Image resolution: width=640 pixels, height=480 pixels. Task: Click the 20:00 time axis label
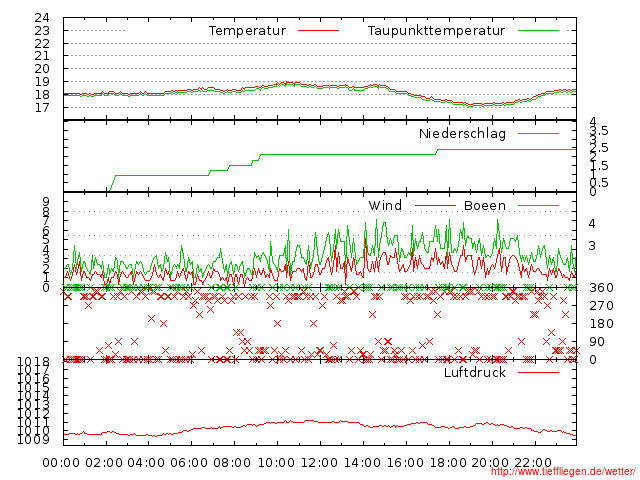tap(490, 463)
